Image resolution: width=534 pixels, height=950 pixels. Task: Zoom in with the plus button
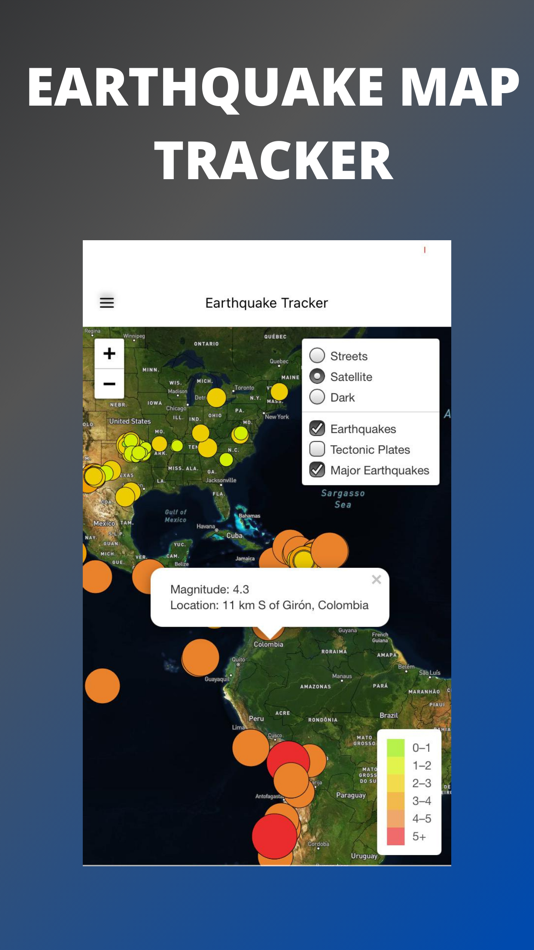[109, 354]
